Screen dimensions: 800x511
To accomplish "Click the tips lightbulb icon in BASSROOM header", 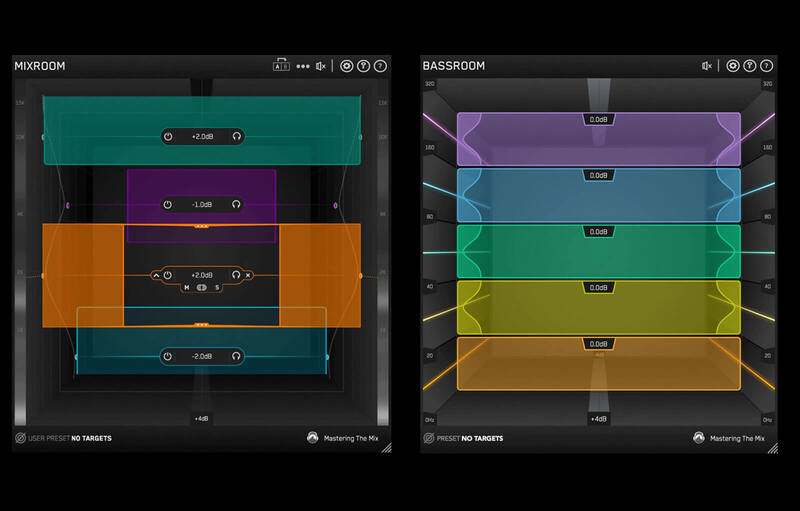I will pos(749,66).
